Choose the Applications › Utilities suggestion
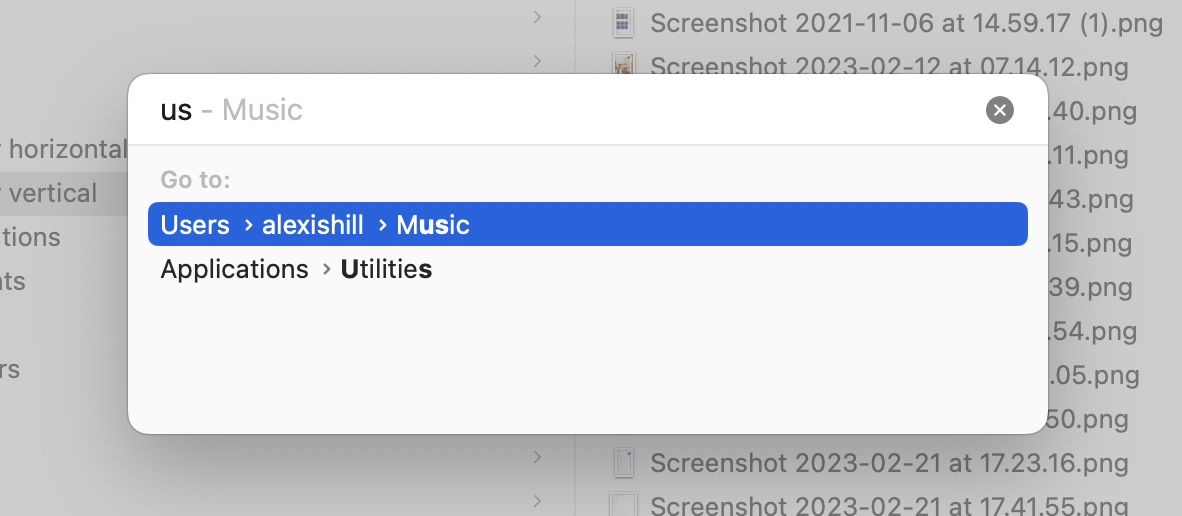 (x=296, y=269)
